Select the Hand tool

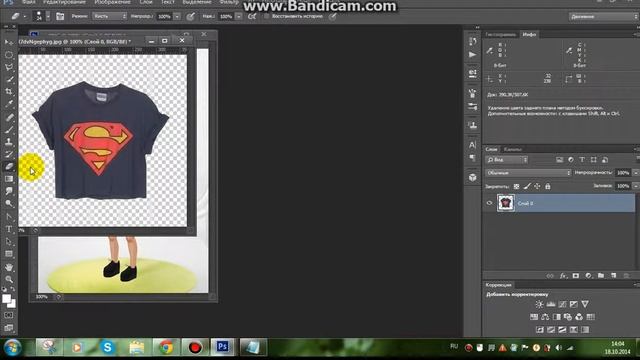(9, 267)
